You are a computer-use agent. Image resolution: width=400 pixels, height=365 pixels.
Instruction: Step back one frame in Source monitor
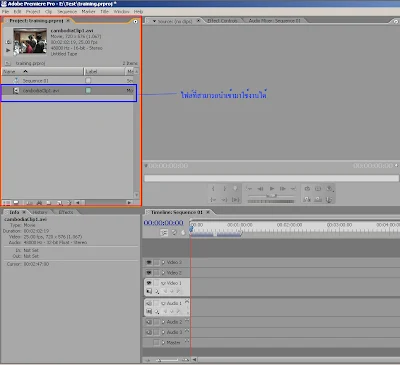click(x=260, y=189)
